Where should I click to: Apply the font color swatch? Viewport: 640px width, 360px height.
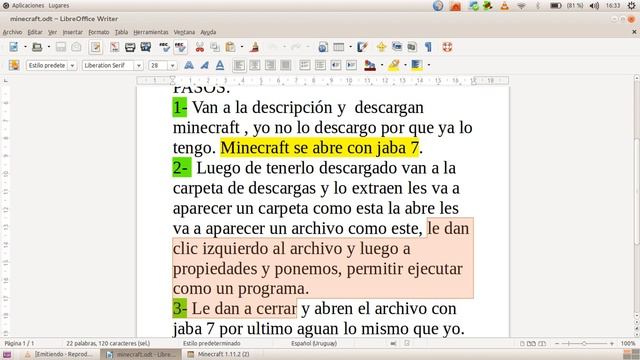370,65
